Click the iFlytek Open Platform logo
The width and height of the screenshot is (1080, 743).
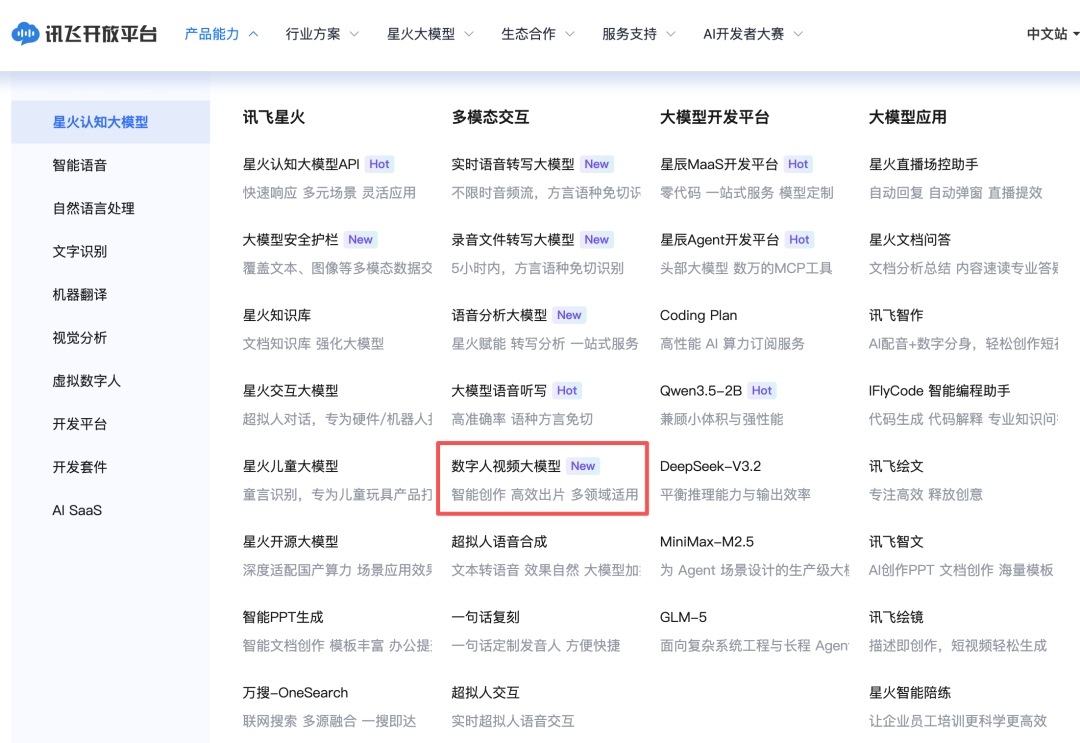(x=85, y=34)
